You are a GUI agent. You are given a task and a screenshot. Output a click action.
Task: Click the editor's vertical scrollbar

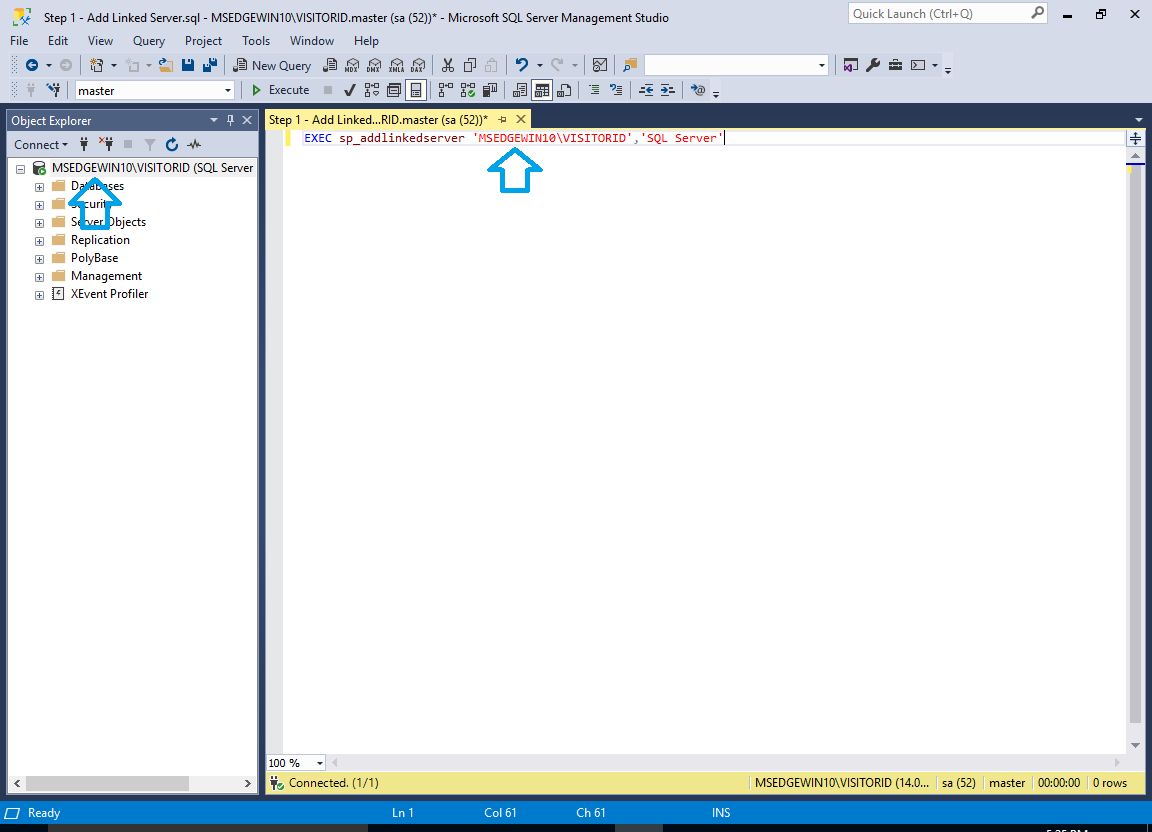pos(1135,450)
